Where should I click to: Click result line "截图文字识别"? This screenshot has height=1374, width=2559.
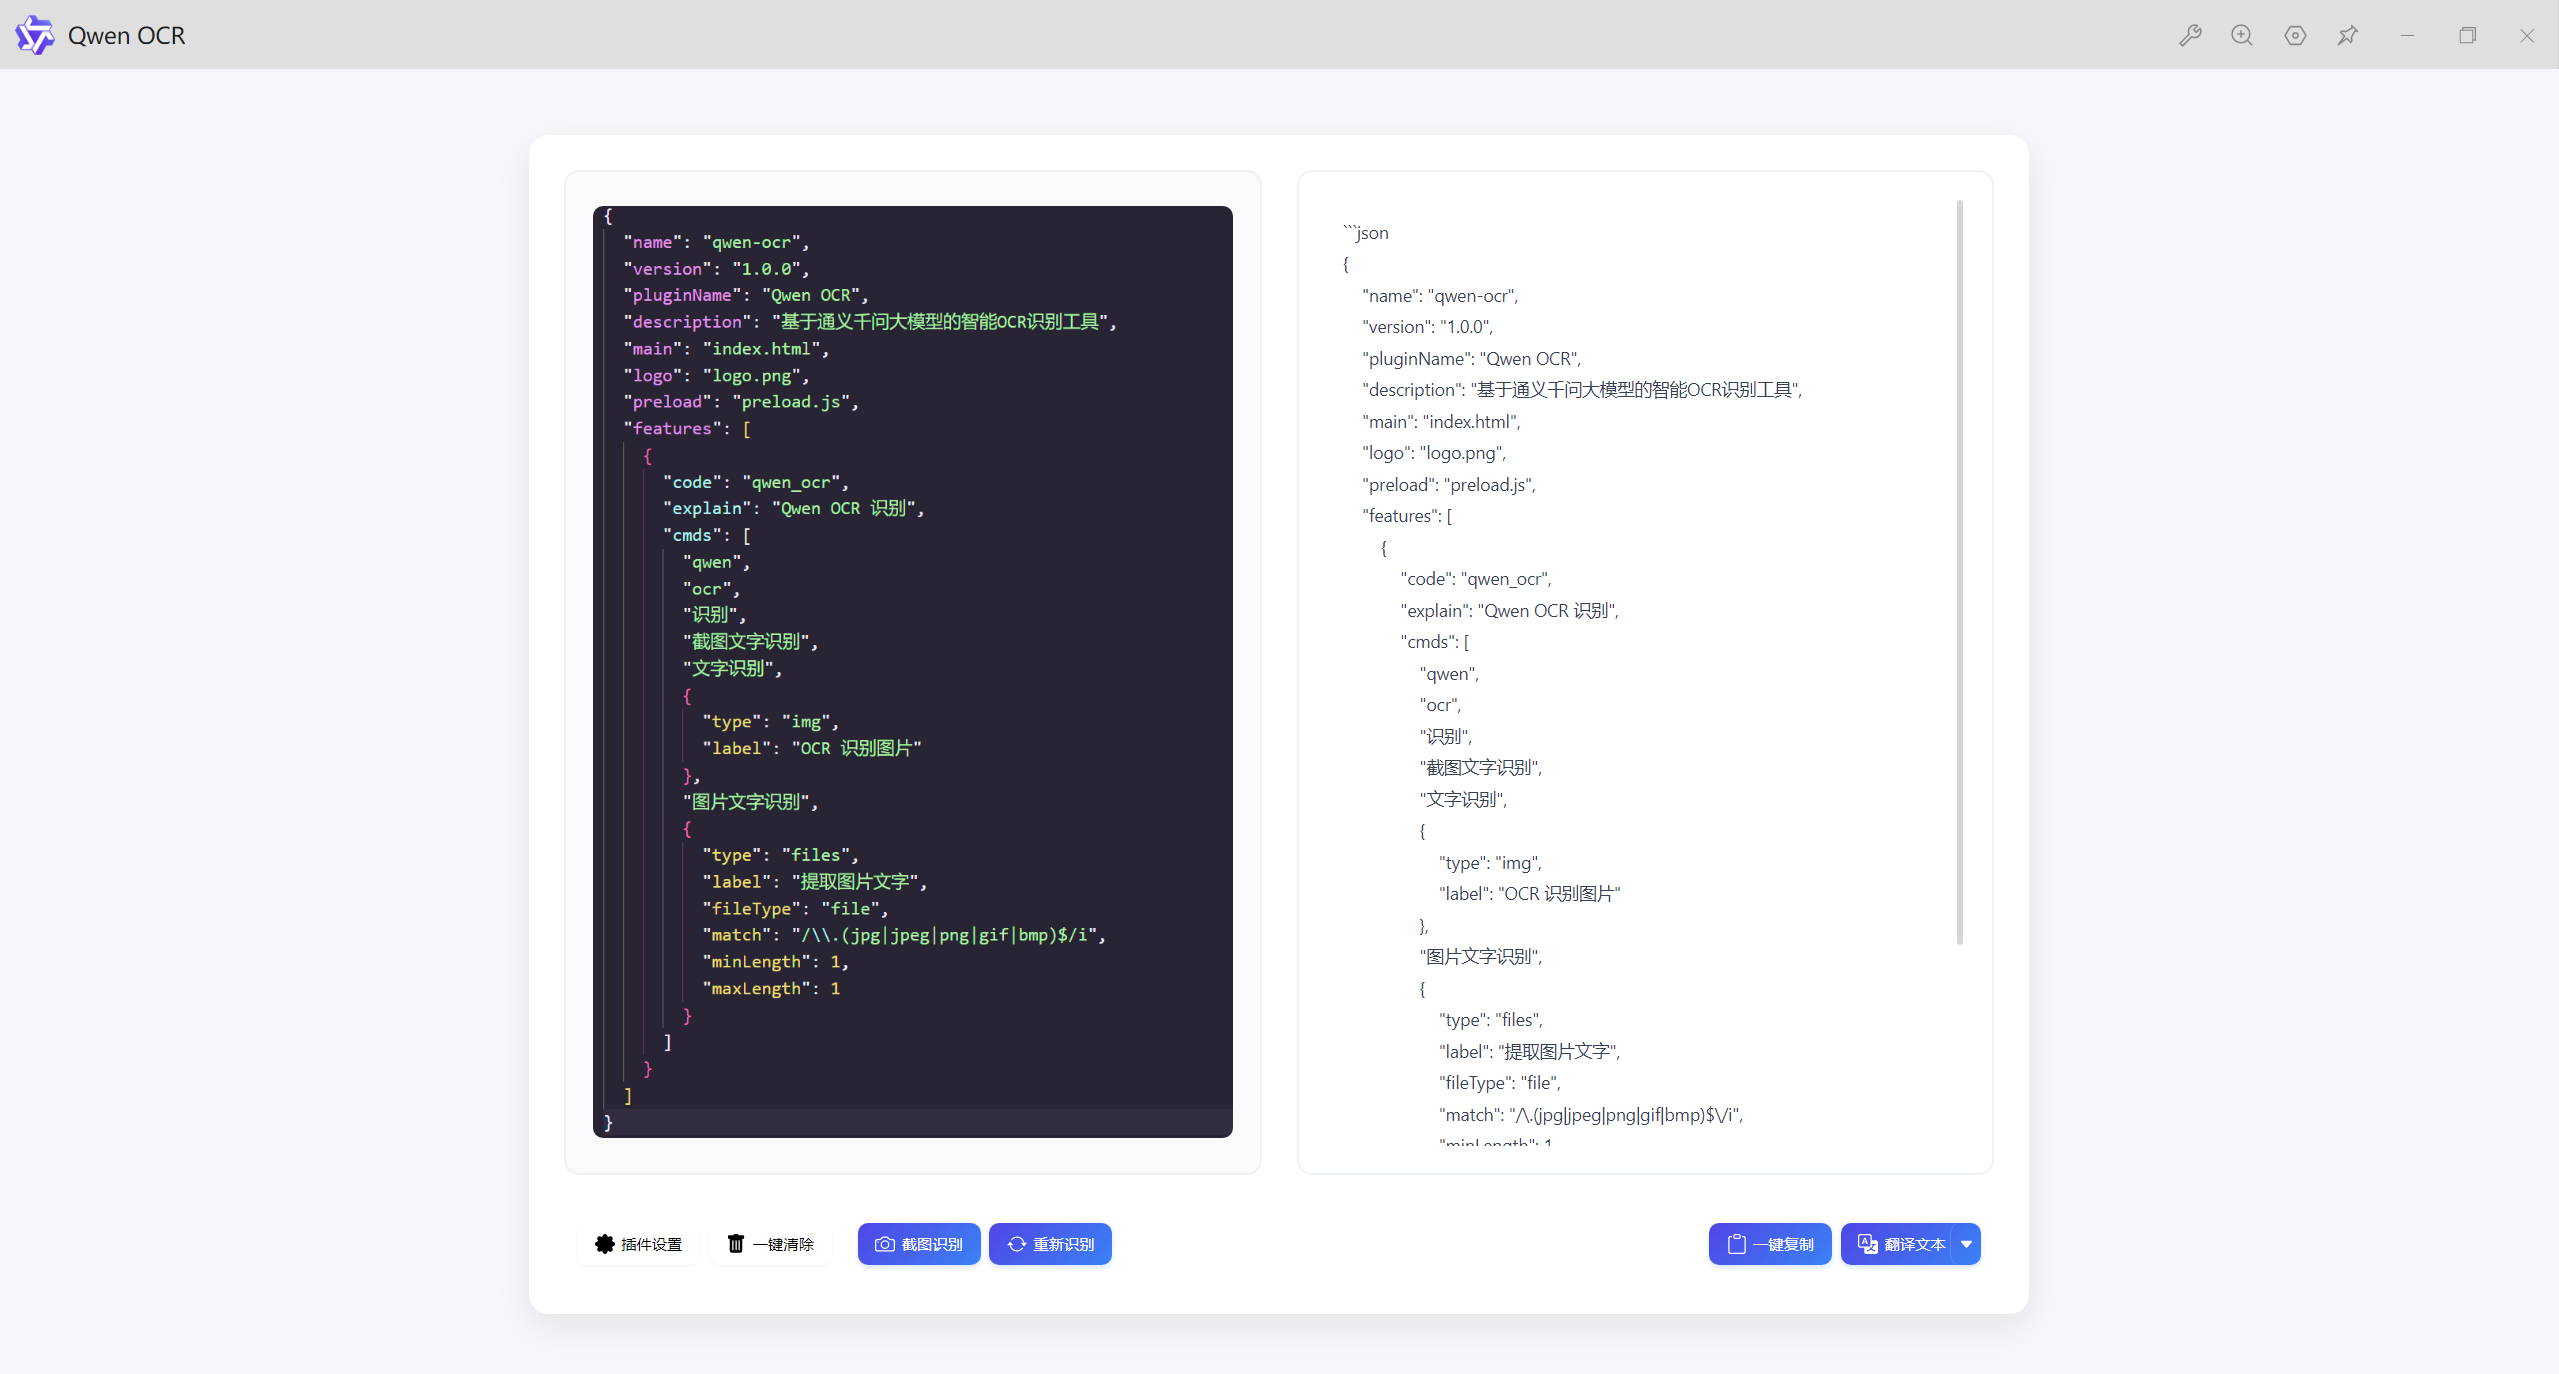[x=1481, y=768]
